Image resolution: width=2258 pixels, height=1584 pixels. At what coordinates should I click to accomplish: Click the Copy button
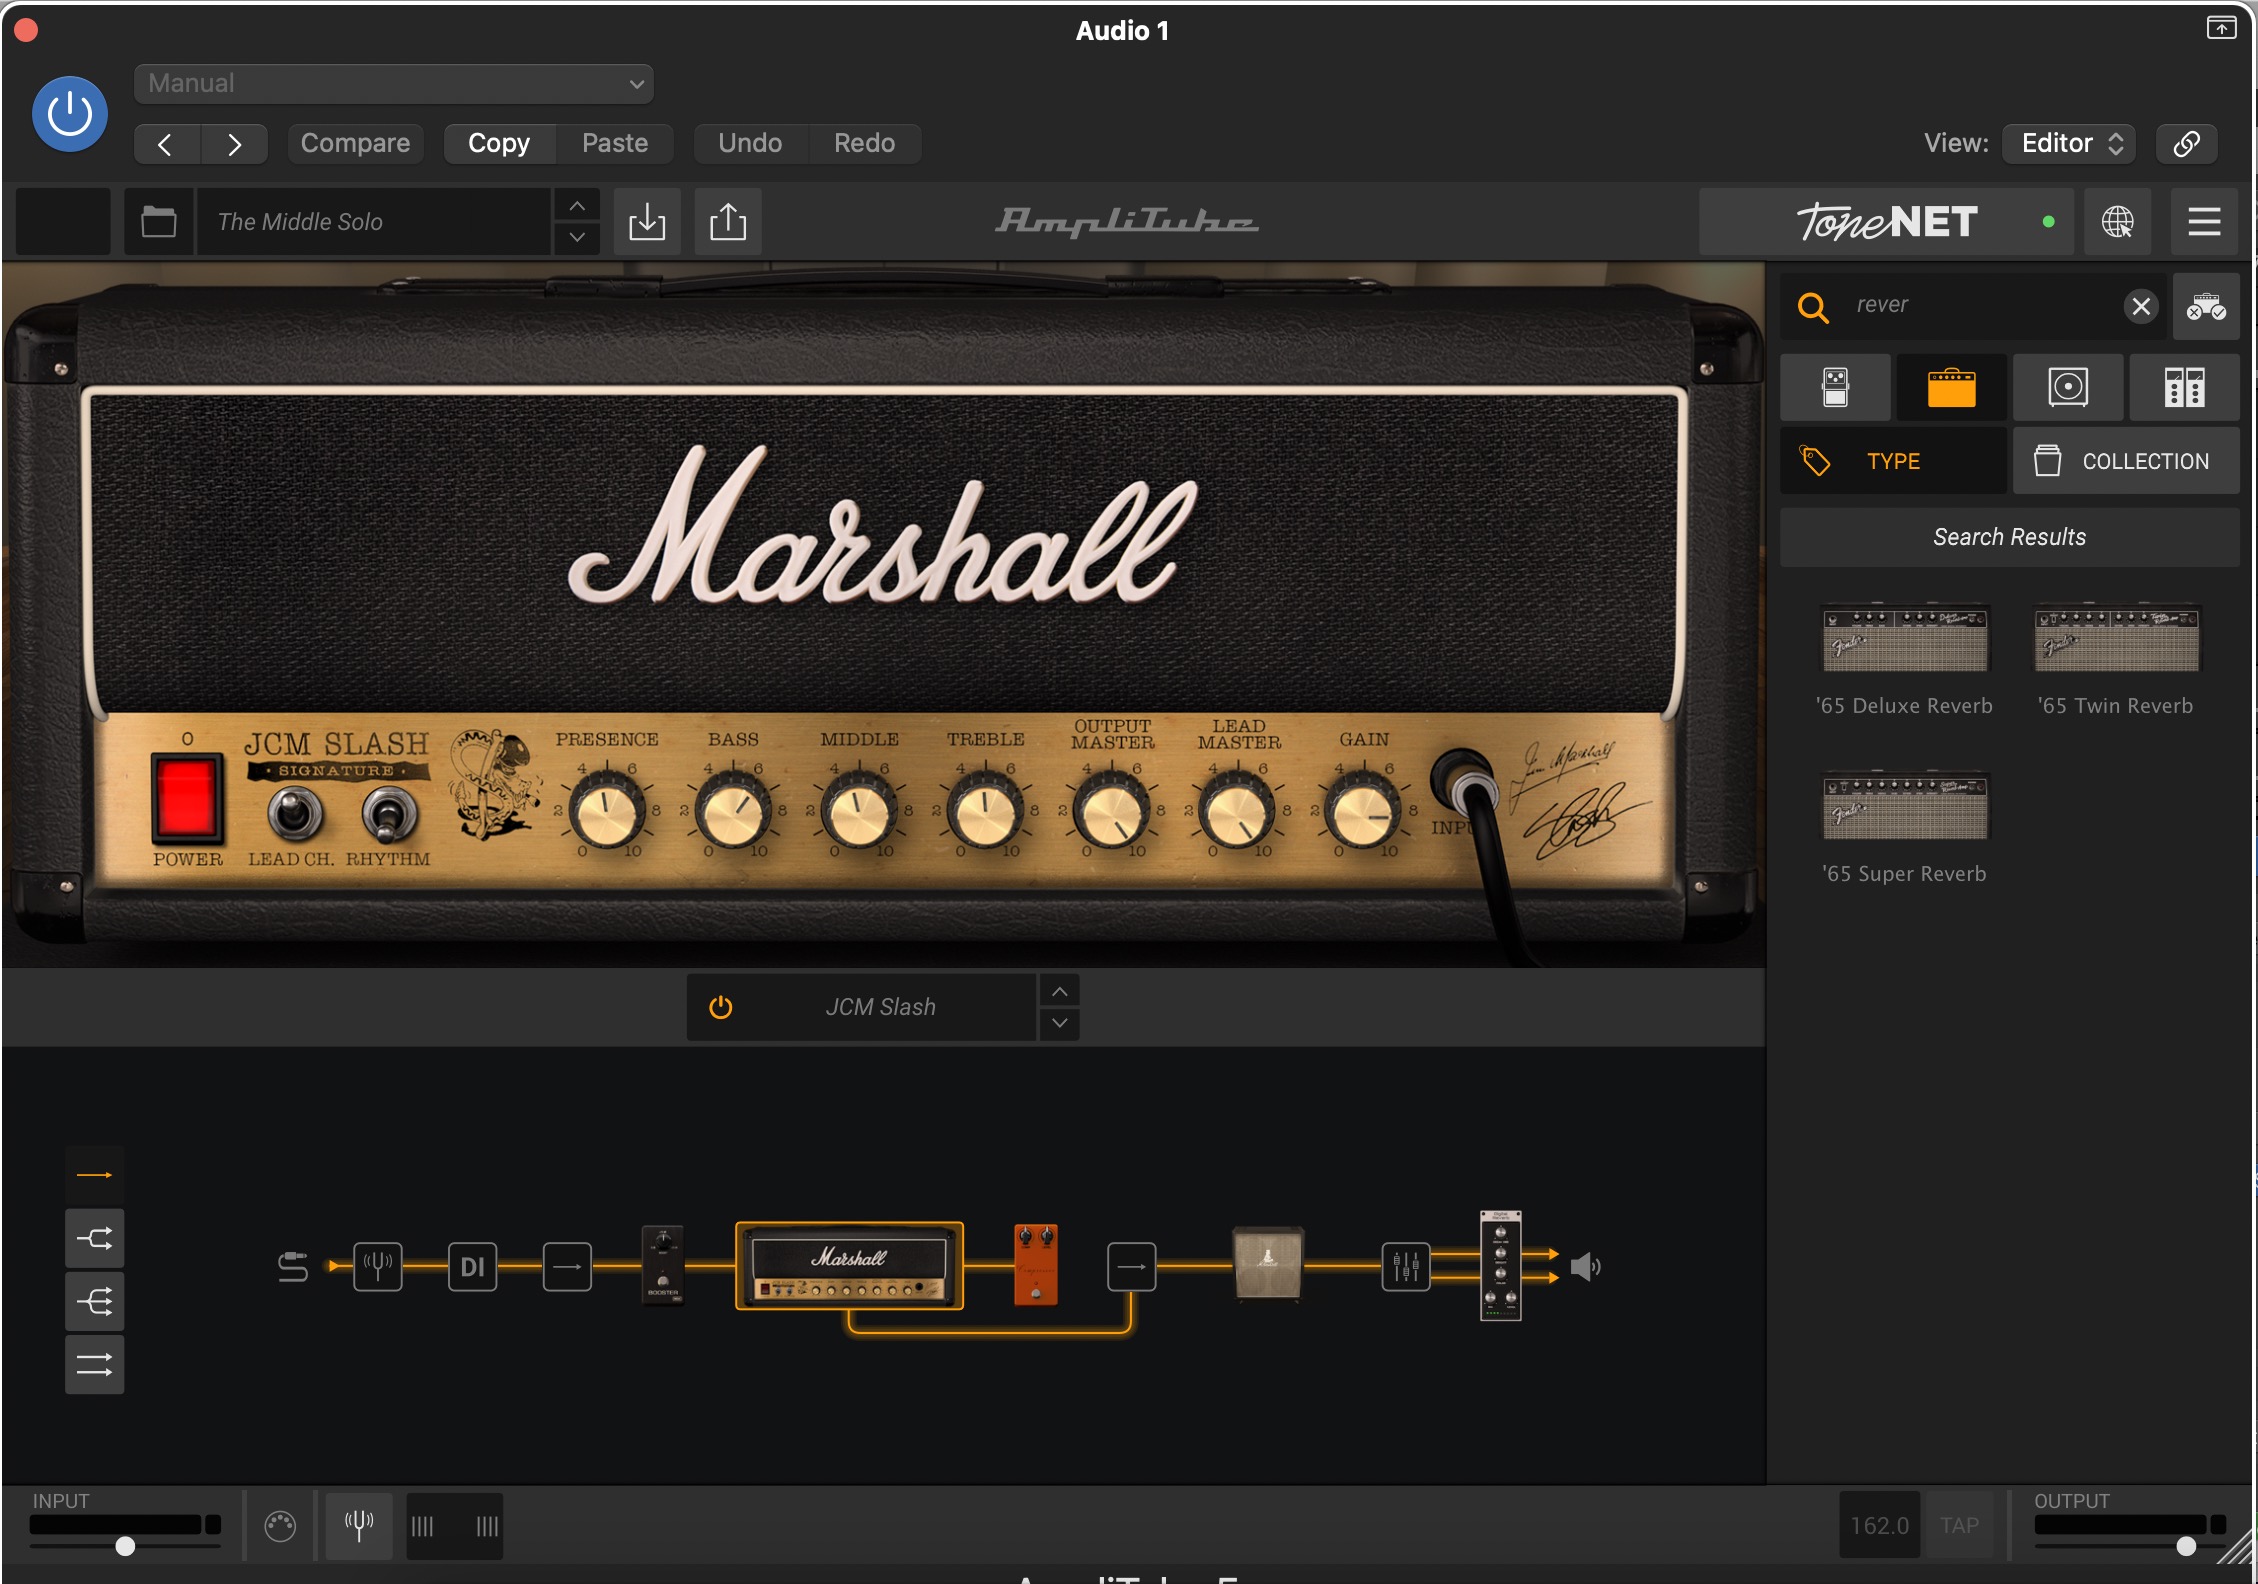click(499, 144)
